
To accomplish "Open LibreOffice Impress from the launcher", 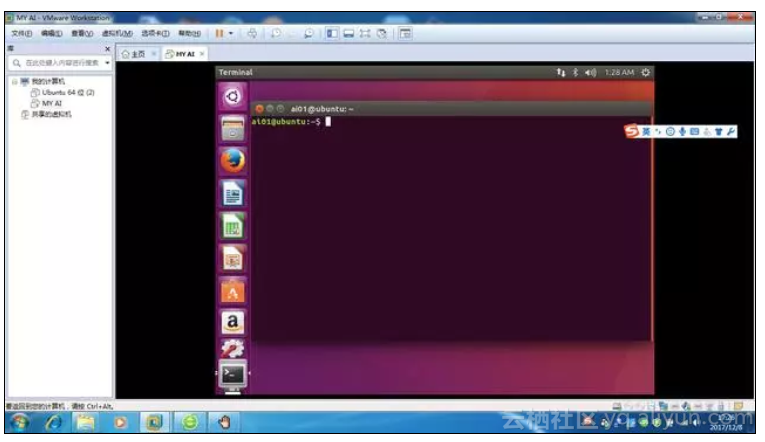I will (233, 259).
